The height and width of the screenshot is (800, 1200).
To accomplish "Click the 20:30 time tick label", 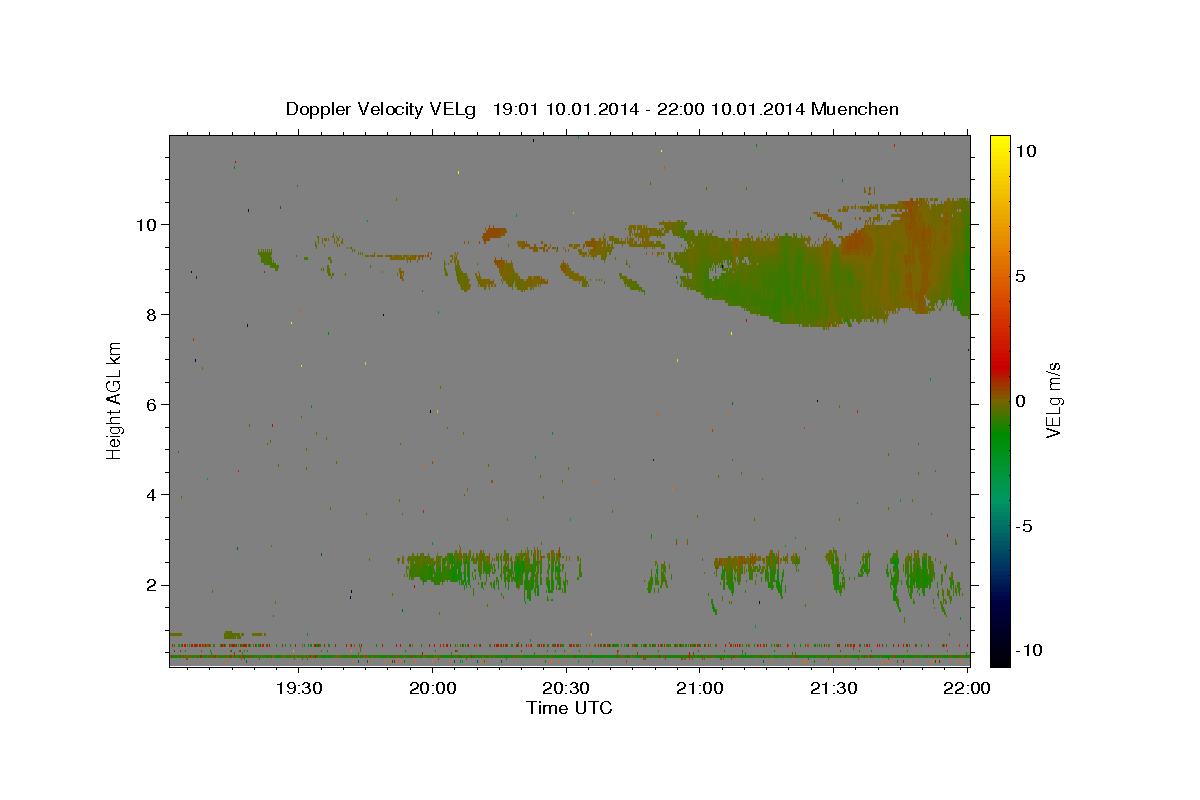I will [x=566, y=688].
